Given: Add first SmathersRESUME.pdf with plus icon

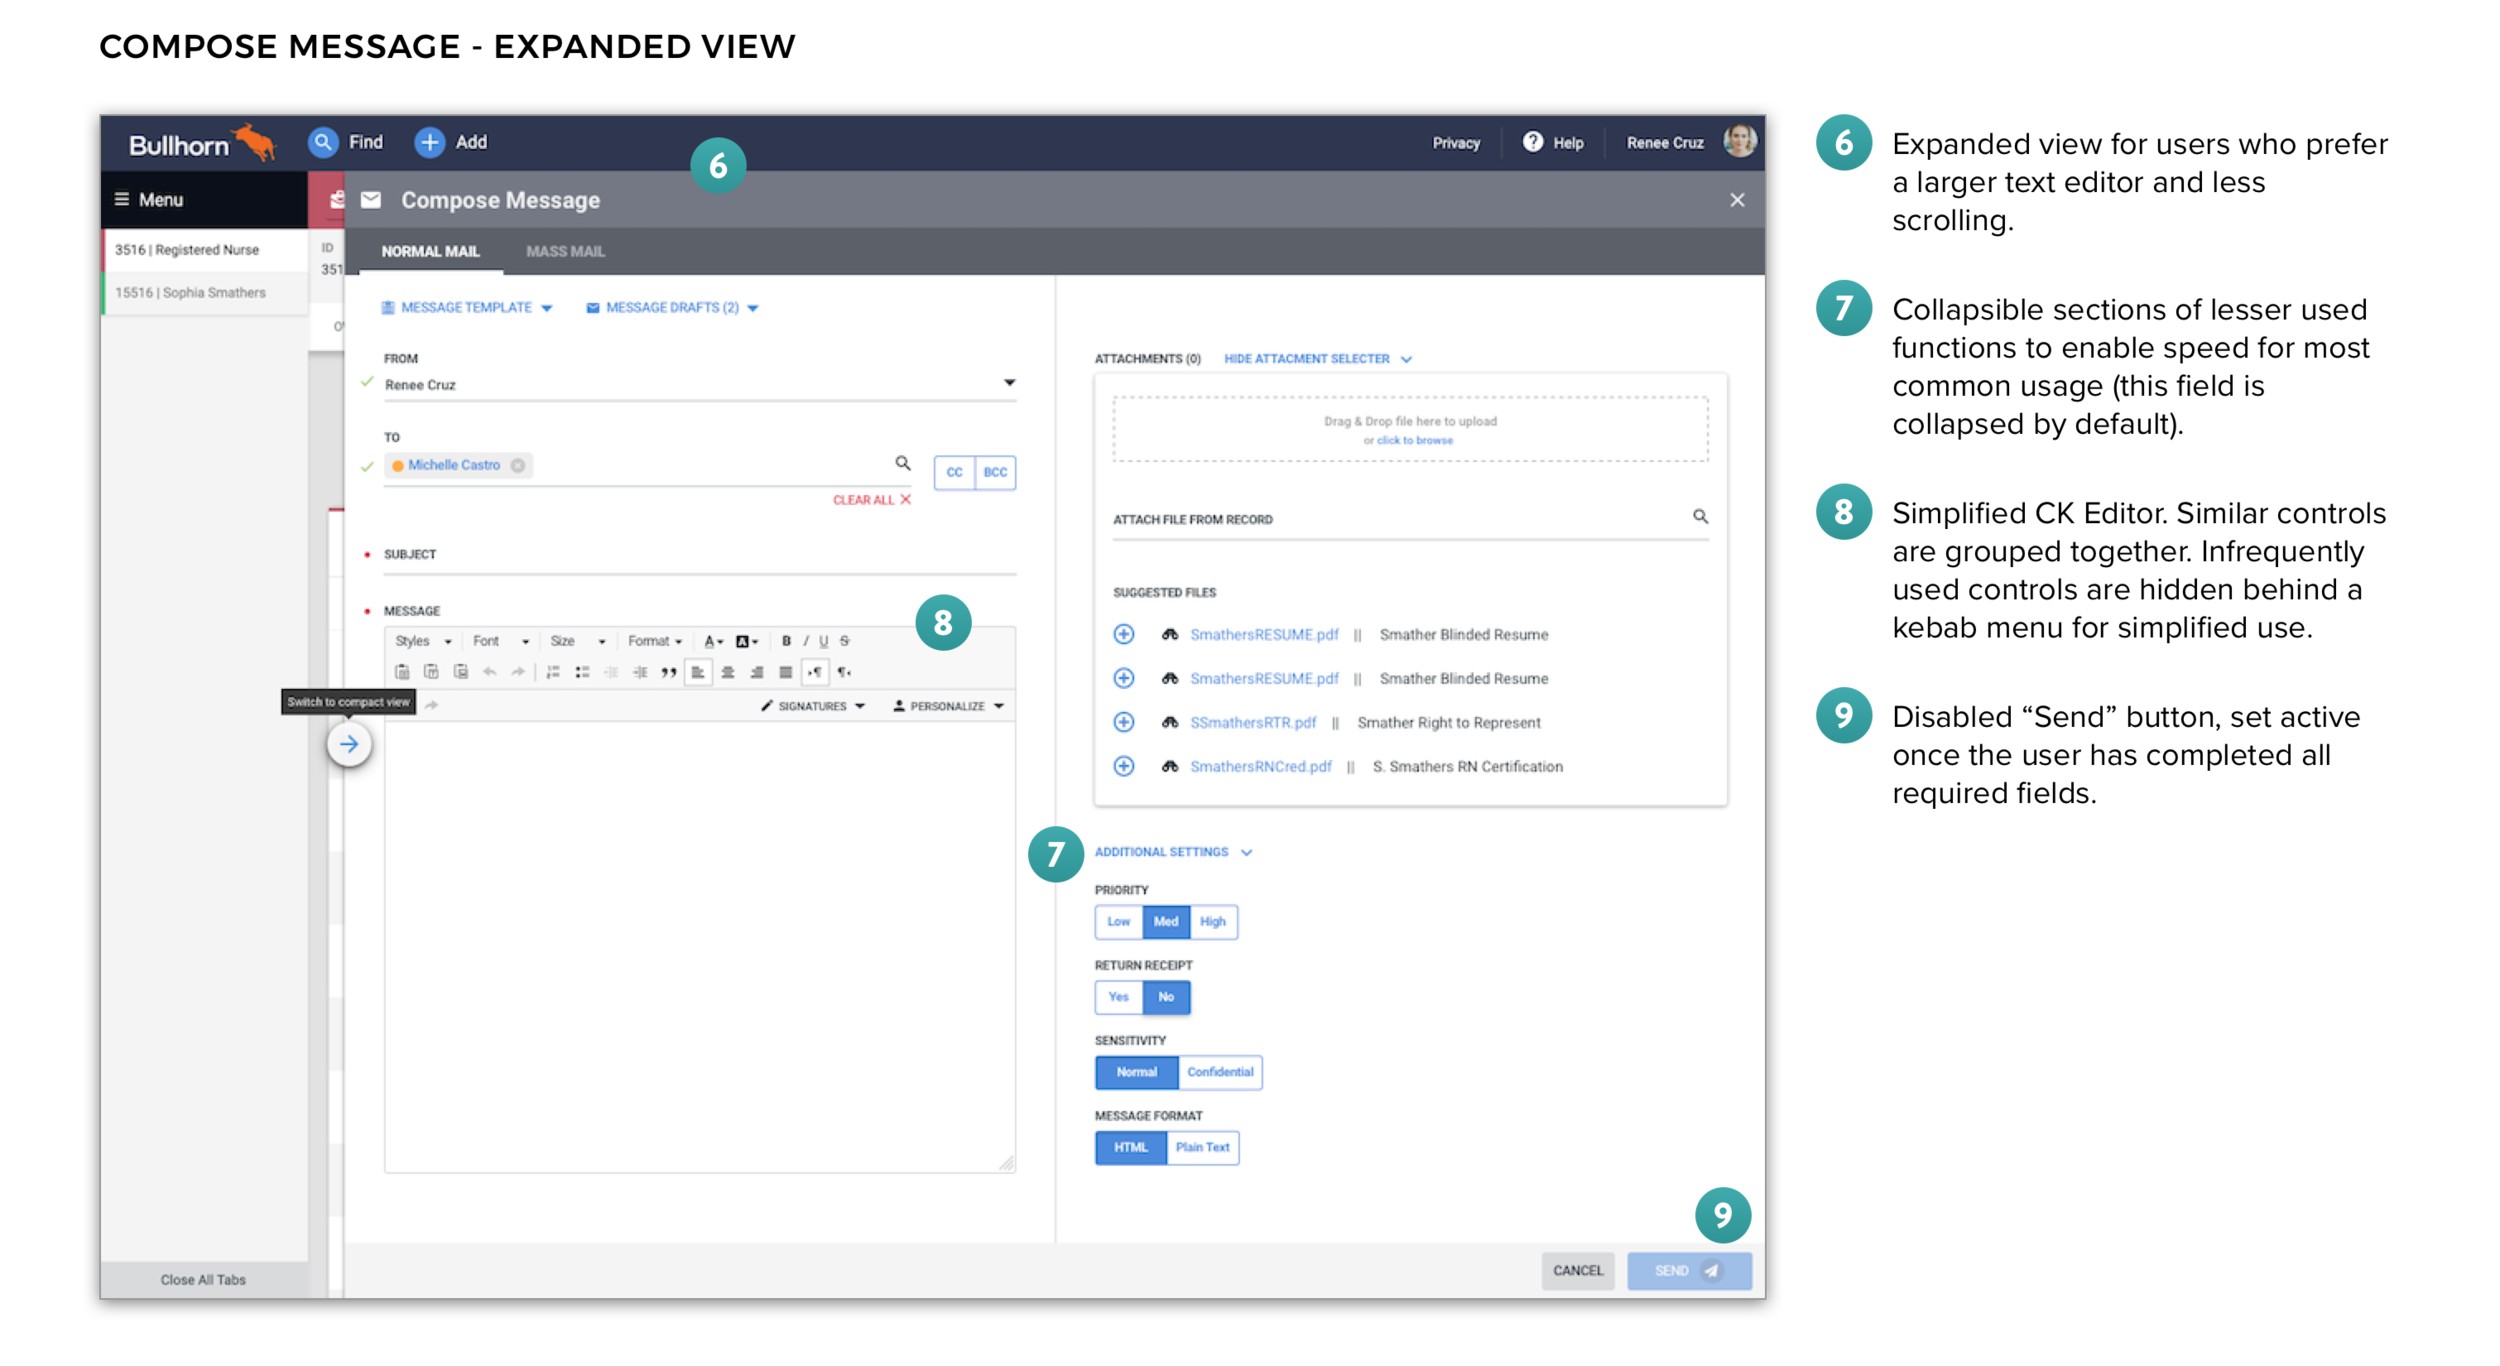Looking at the screenshot, I should [x=1124, y=634].
